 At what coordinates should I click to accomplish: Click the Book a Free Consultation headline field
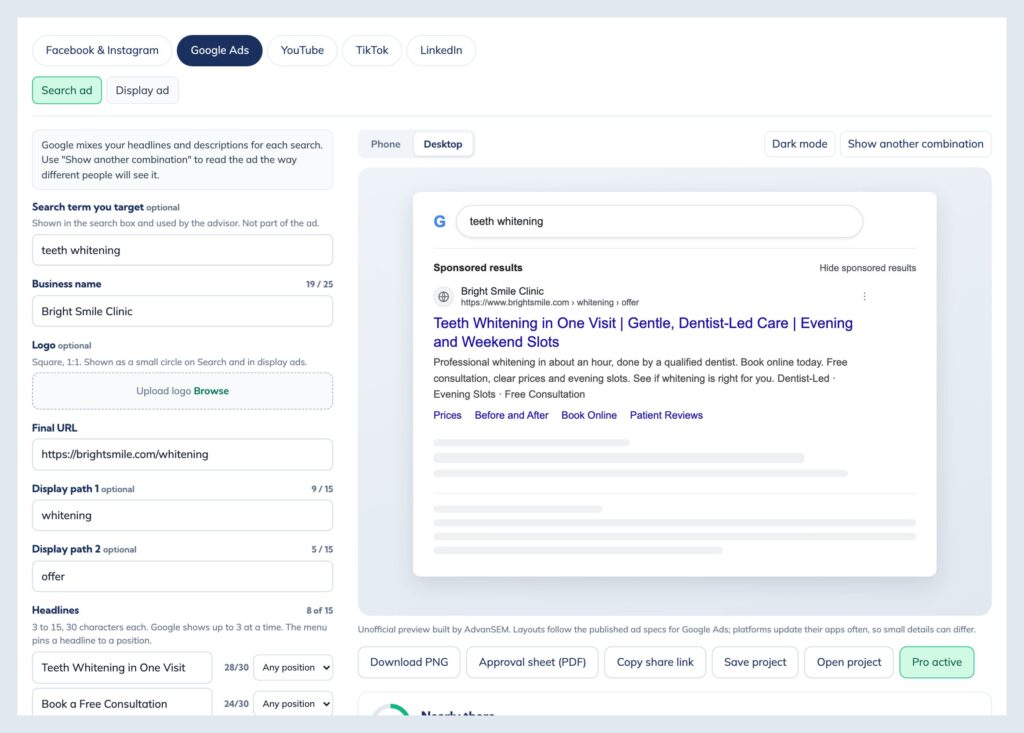pyautogui.click(x=122, y=703)
